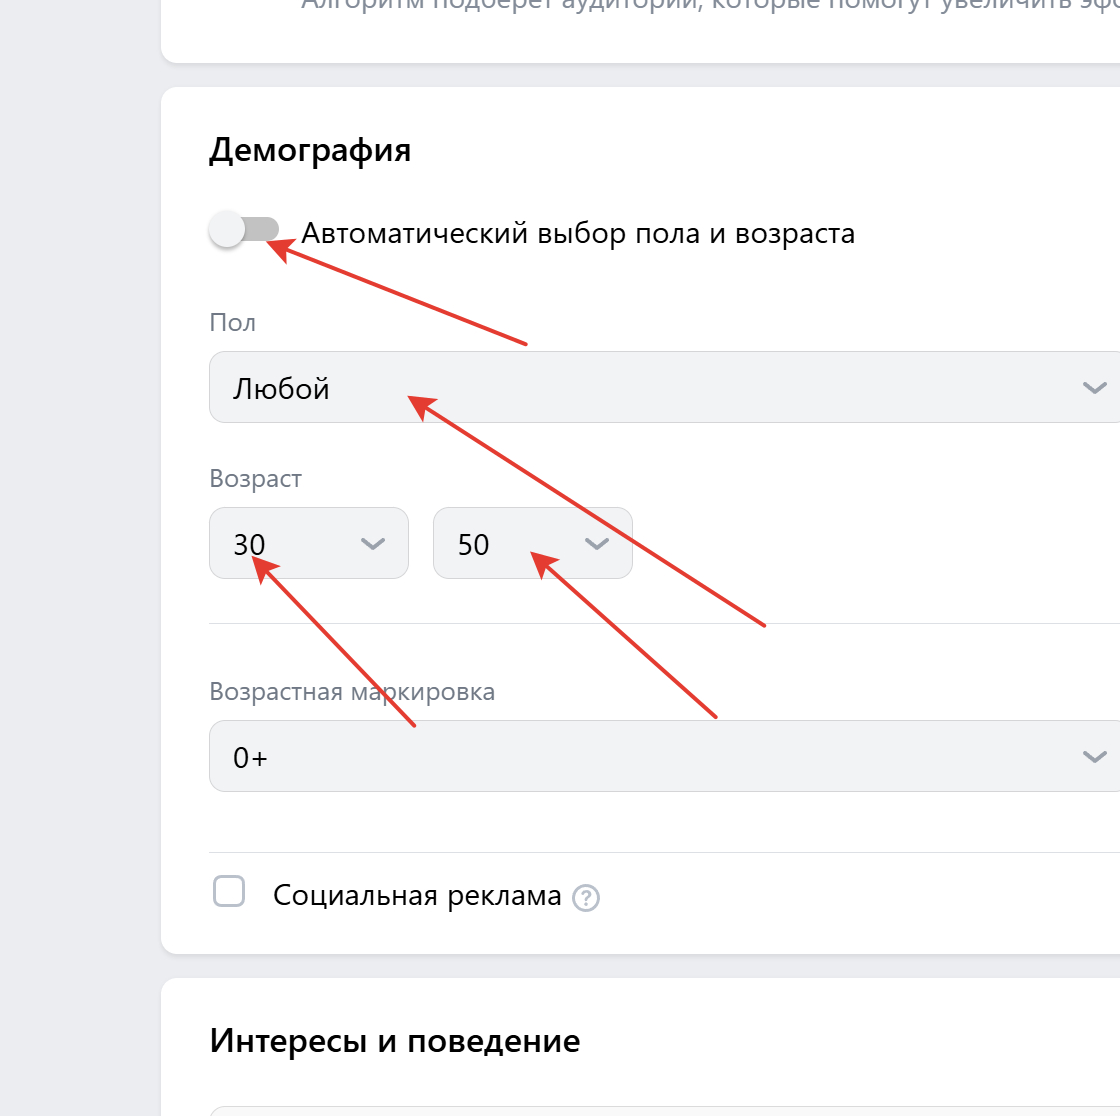This screenshot has width=1120, height=1116.
Task: Click the chevron icon beside age 30
Action: pos(372,543)
